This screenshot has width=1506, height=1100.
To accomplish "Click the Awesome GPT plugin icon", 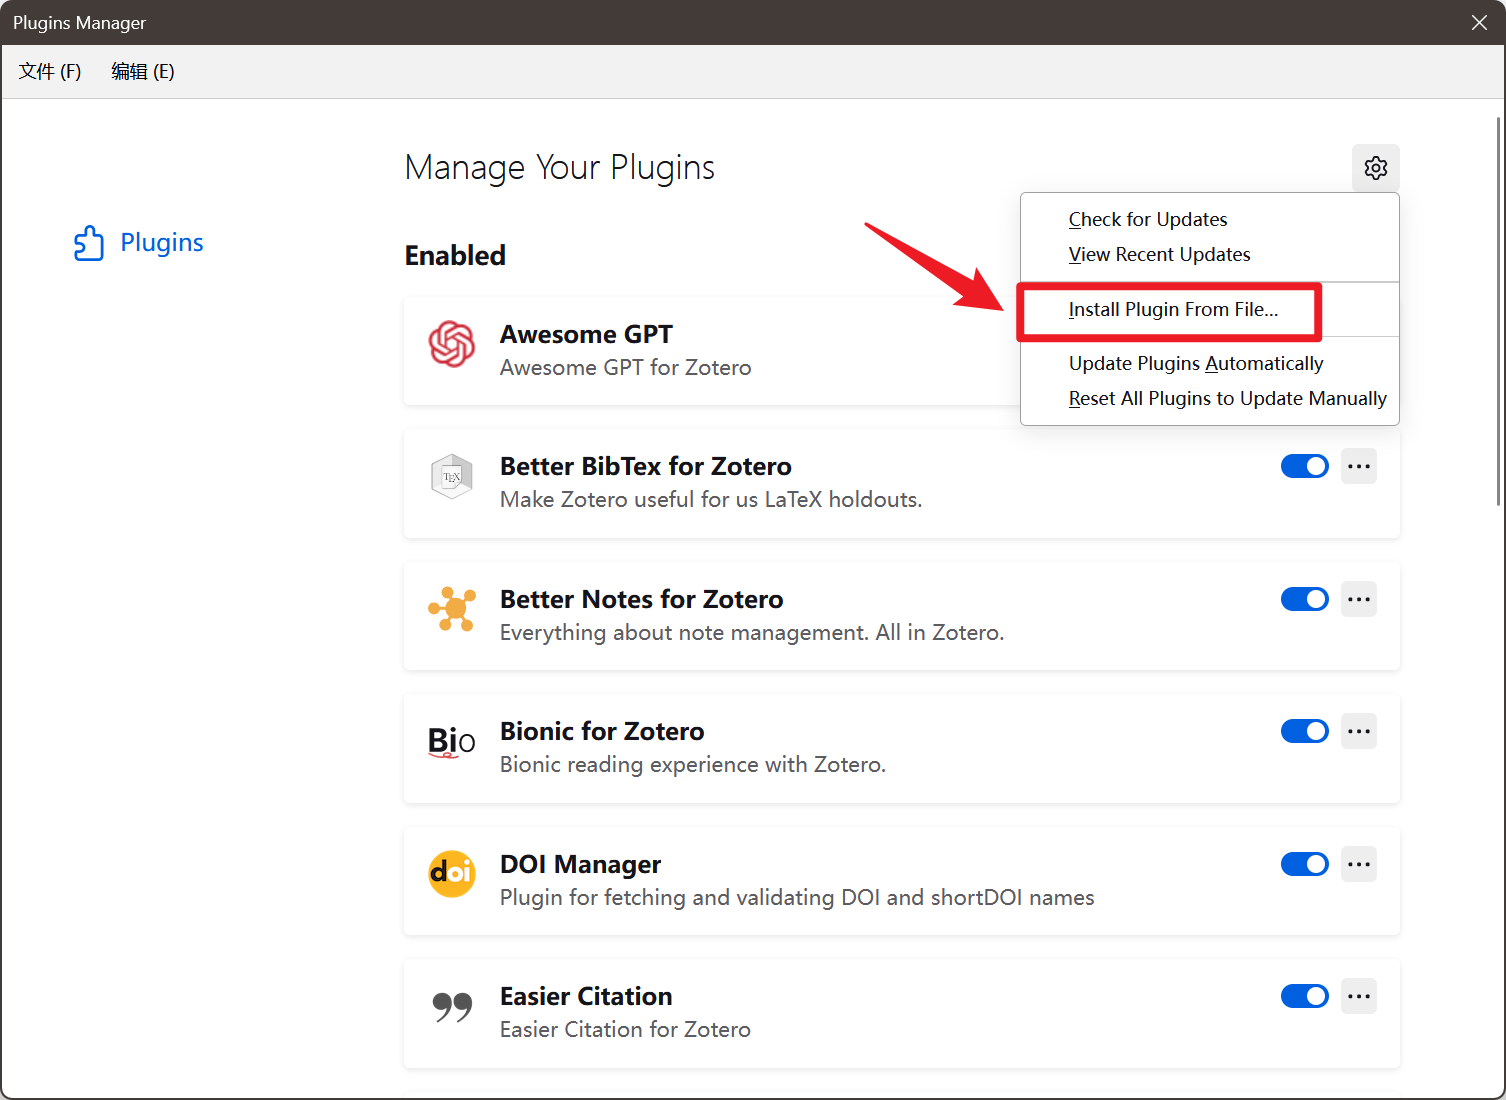I will click(x=452, y=344).
